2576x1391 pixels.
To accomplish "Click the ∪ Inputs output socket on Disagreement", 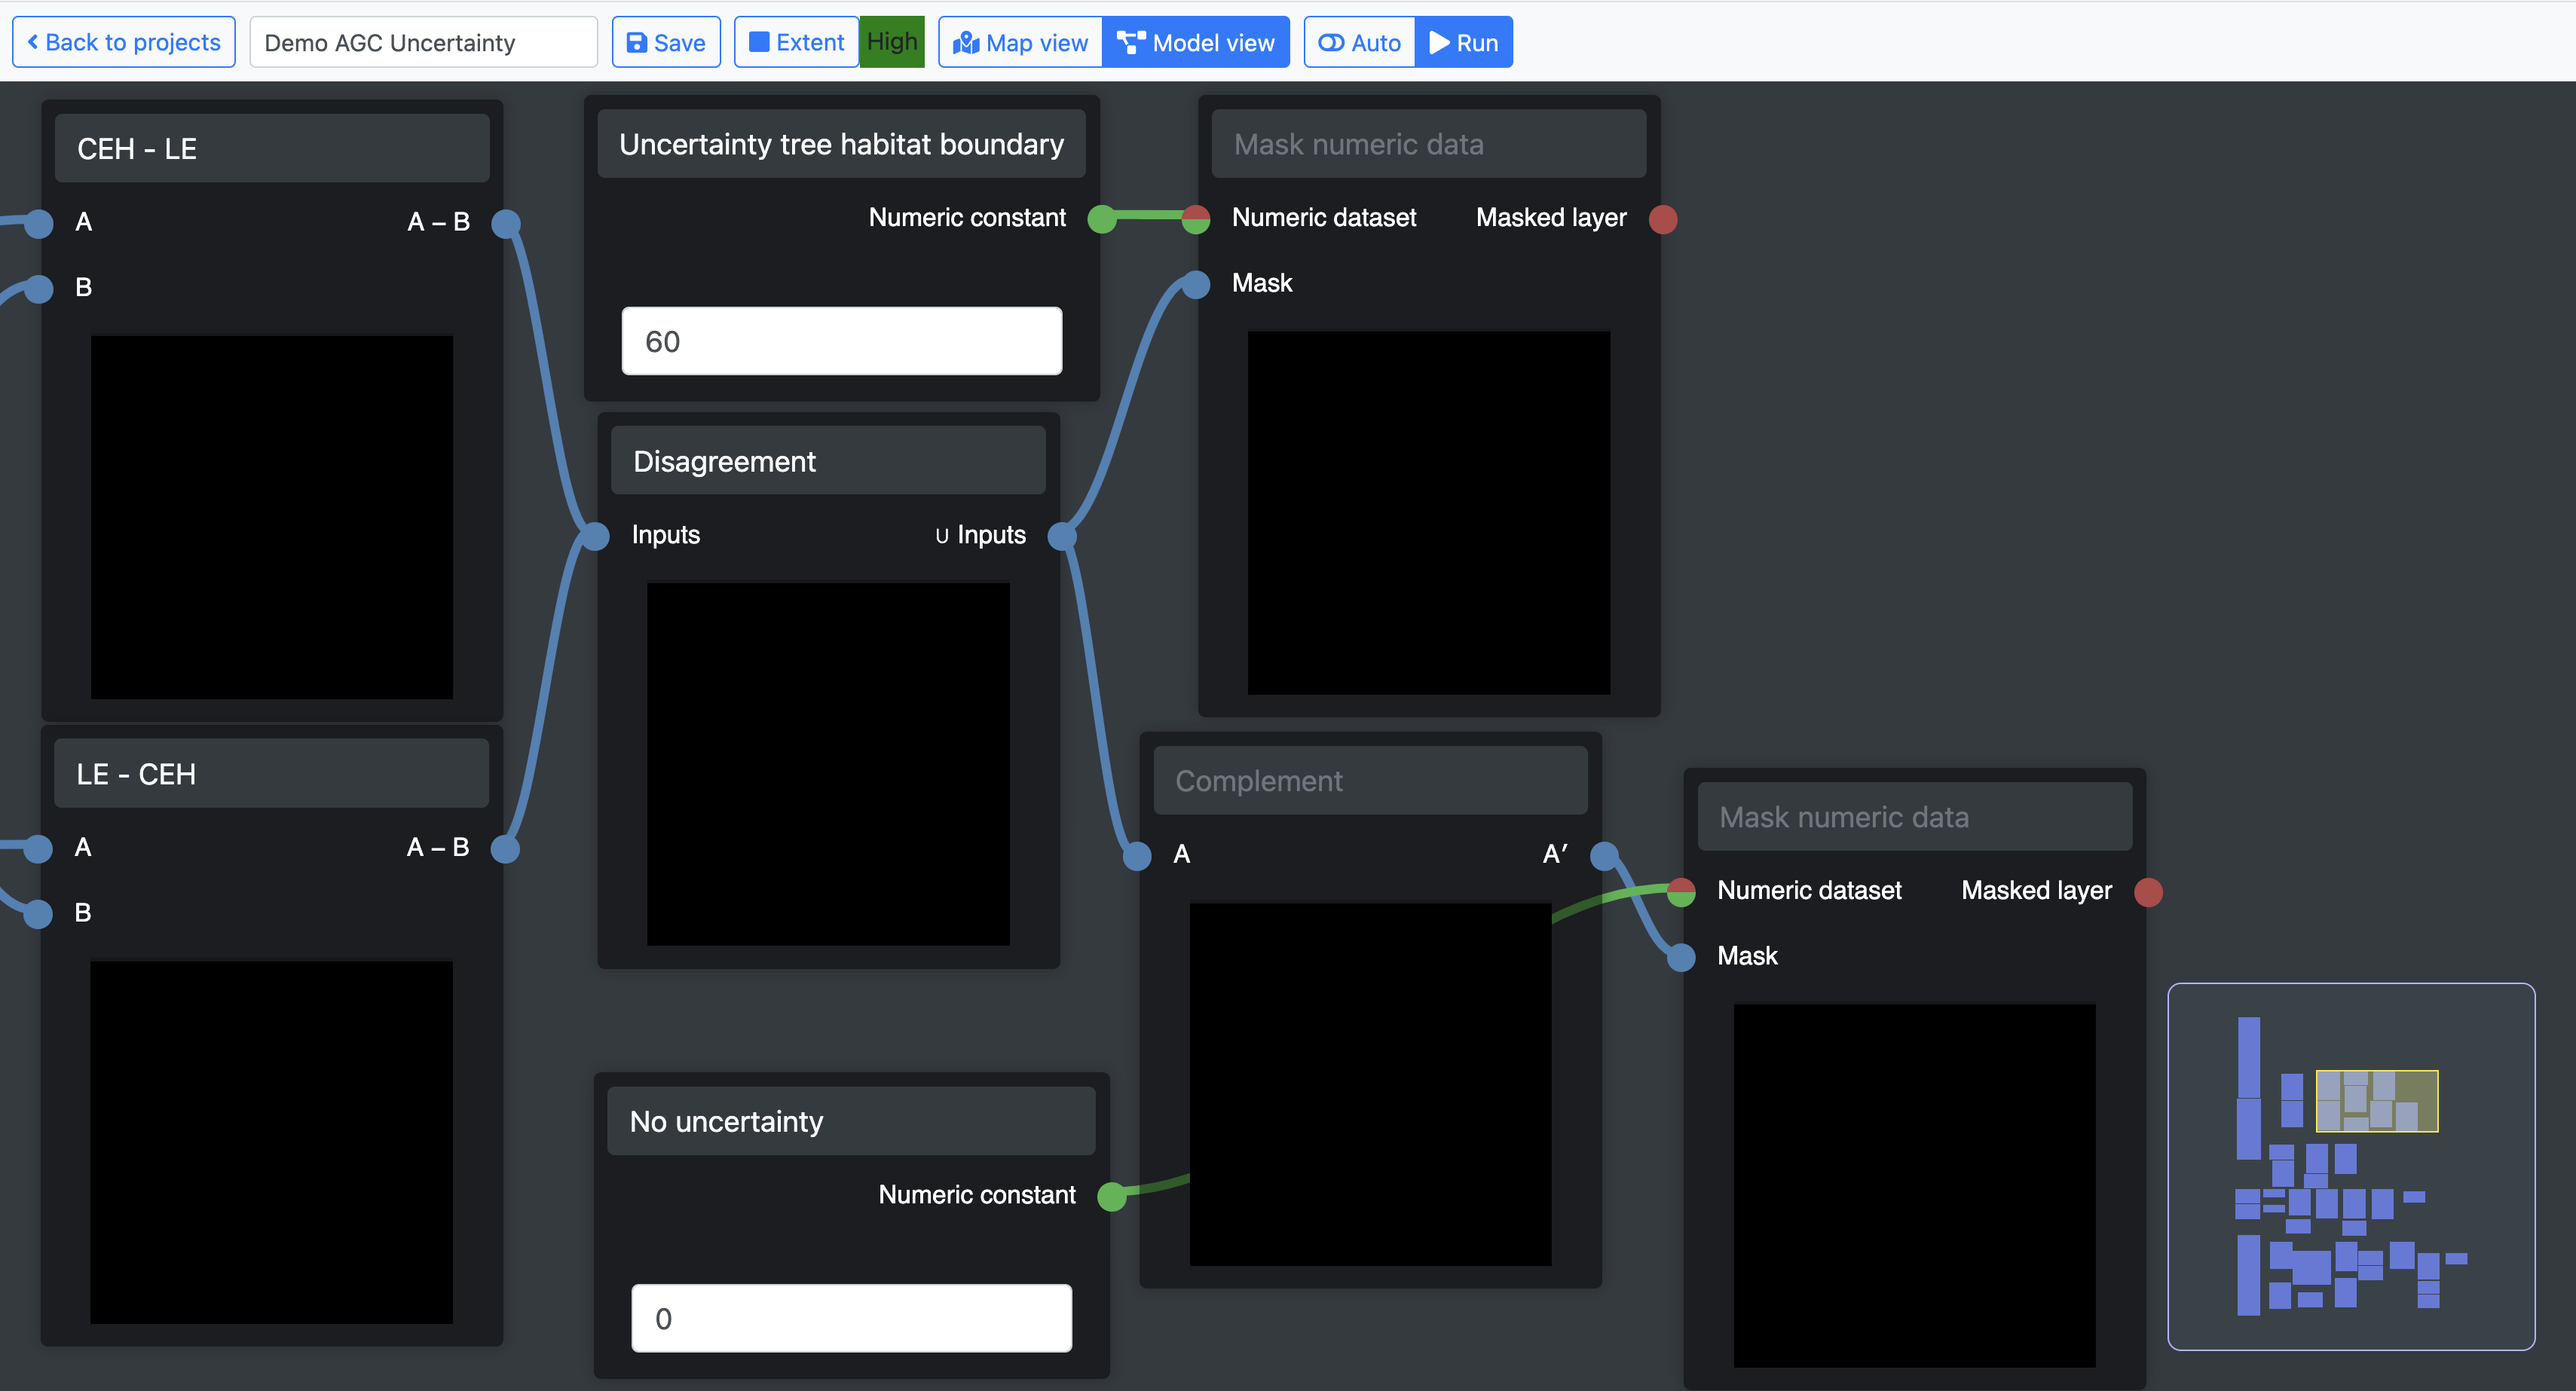I will click(x=1062, y=536).
